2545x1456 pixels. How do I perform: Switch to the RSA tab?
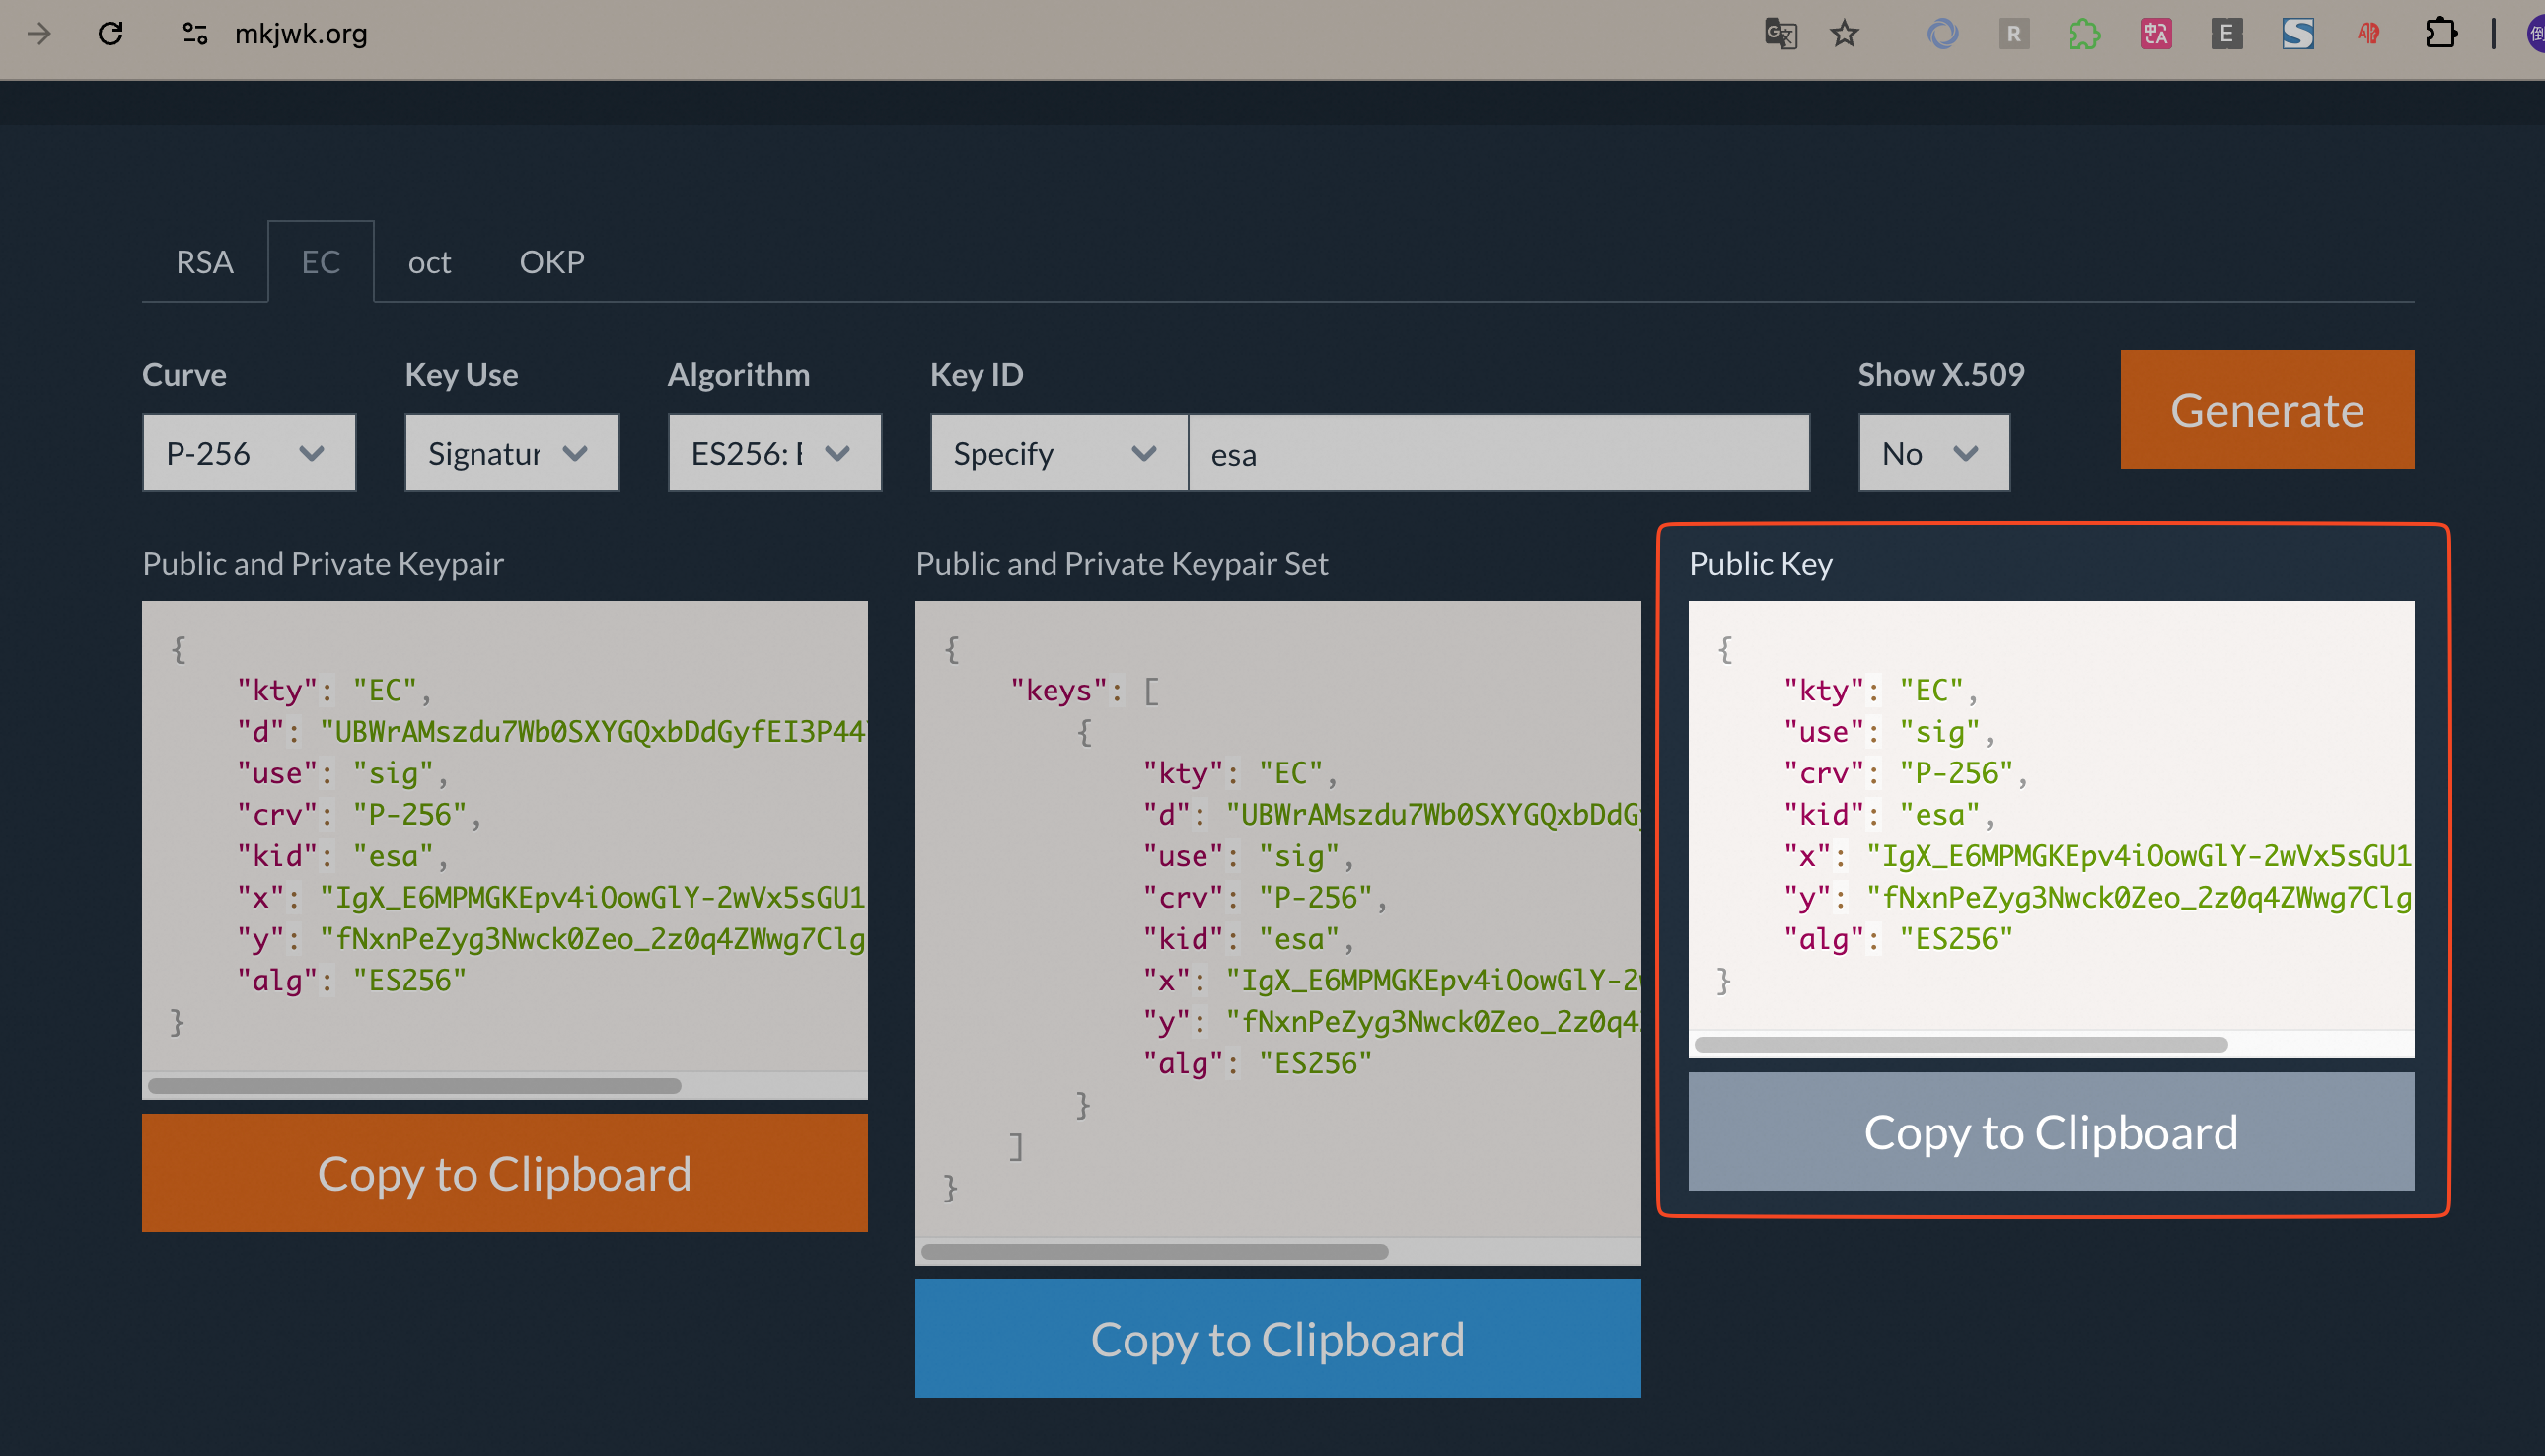(x=204, y=262)
